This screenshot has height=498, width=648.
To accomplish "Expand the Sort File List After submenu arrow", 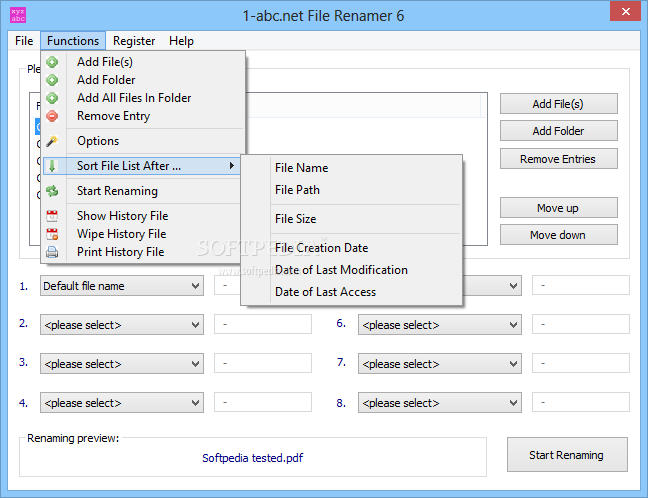I will click(232, 166).
